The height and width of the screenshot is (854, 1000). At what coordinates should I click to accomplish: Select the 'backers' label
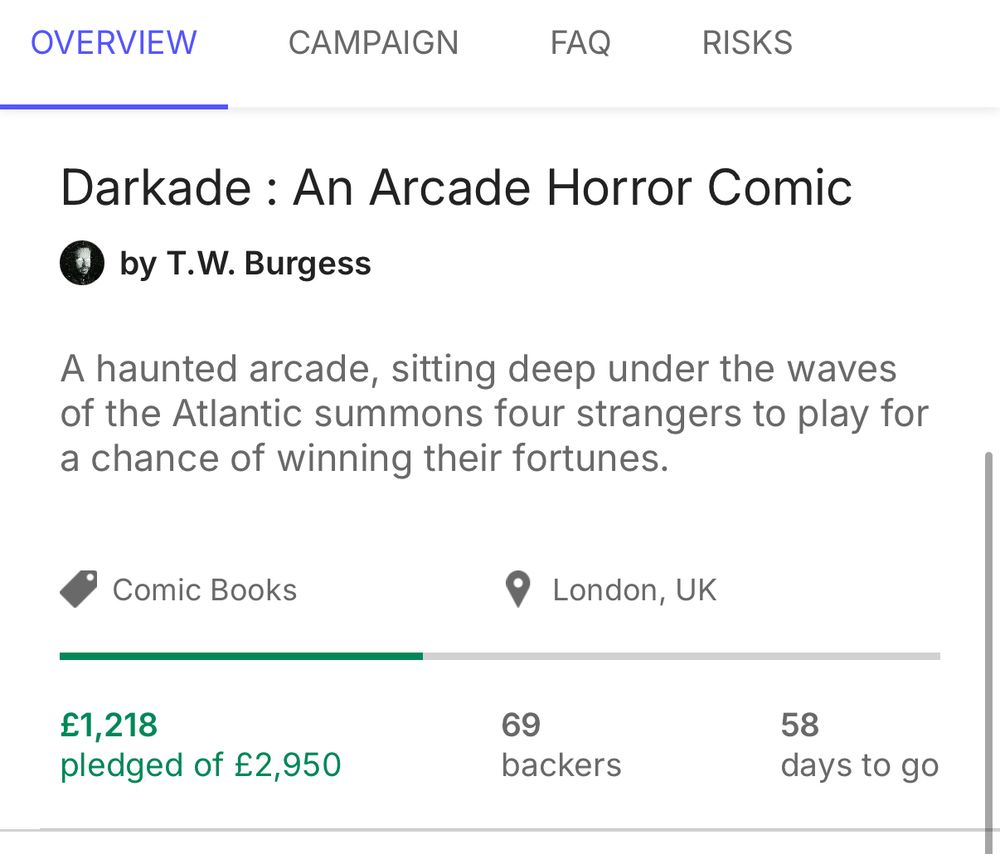pyautogui.click(x=561, y=765)
